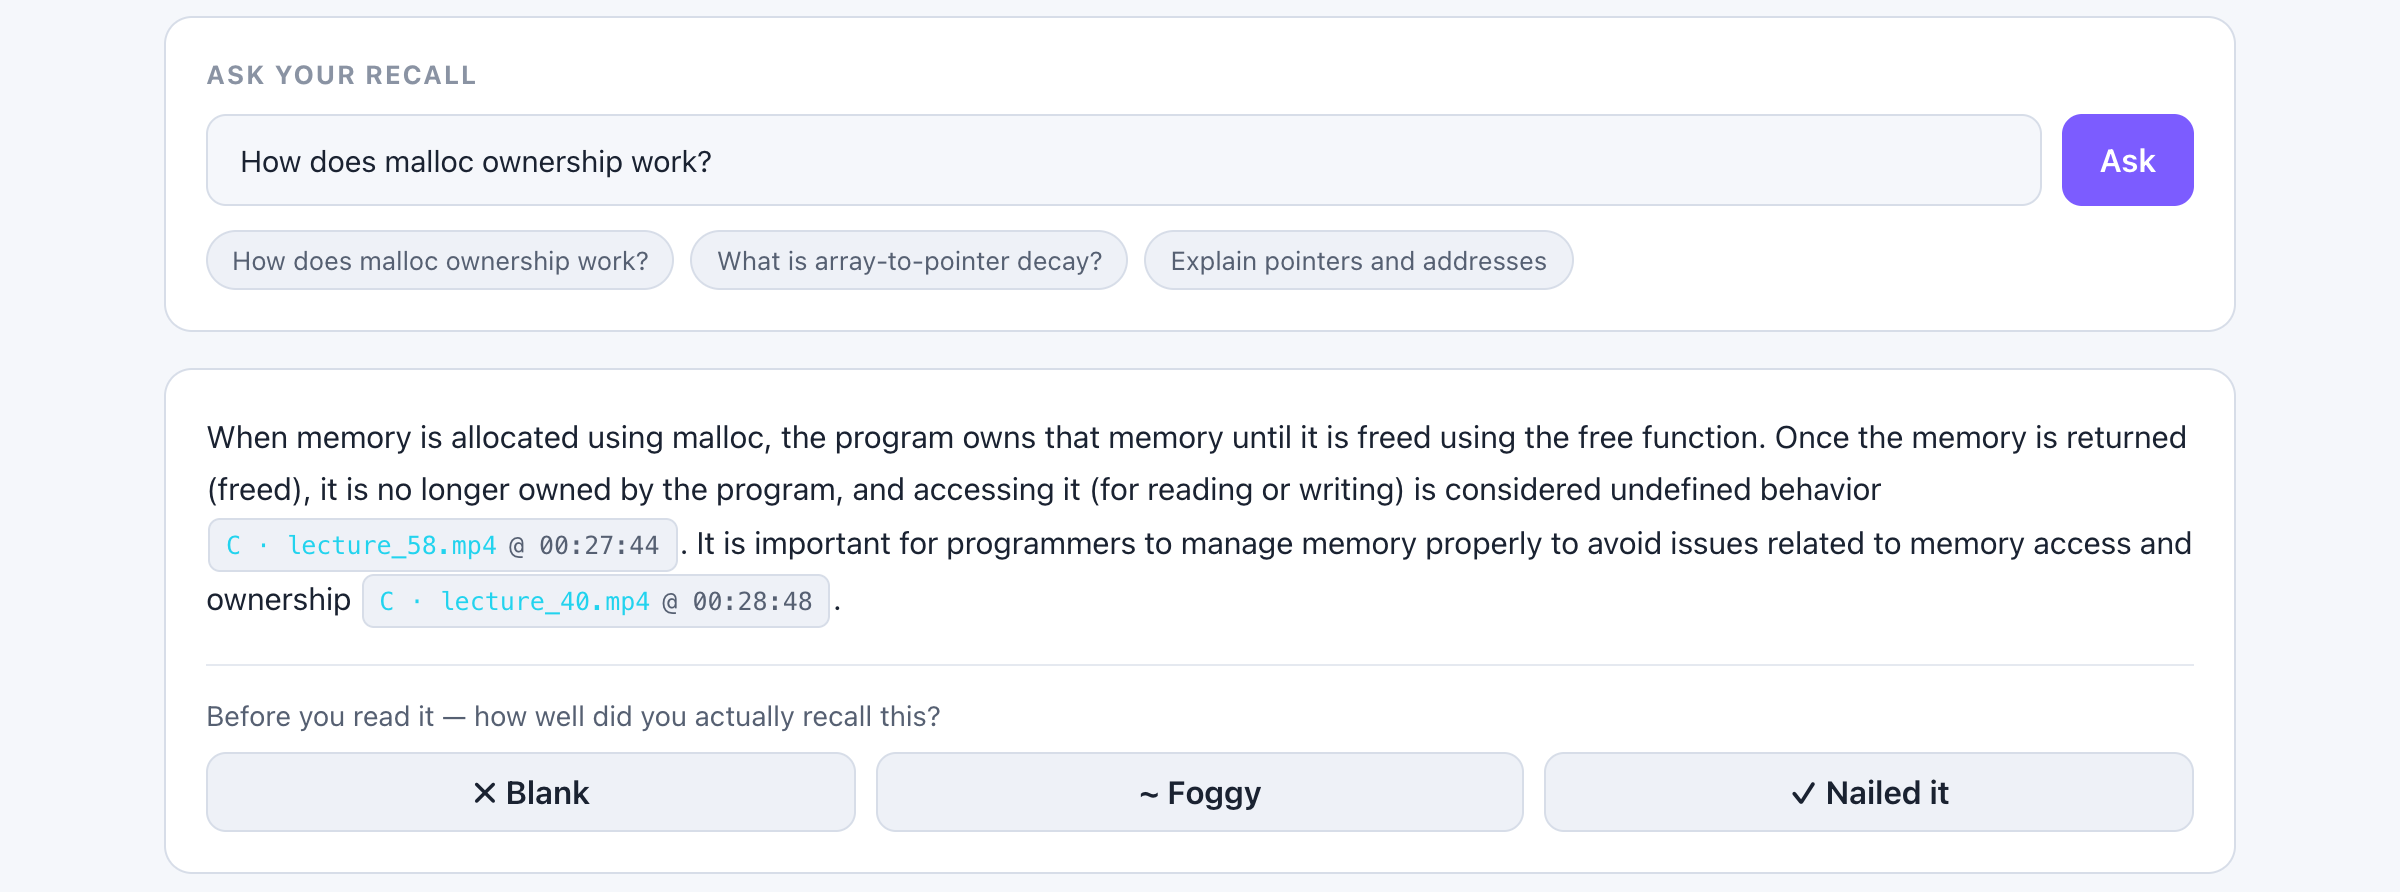Viewport: 2400px width, 892px height.
Task: Jump to the 00:28:48 timestamp
Action: 752,601
